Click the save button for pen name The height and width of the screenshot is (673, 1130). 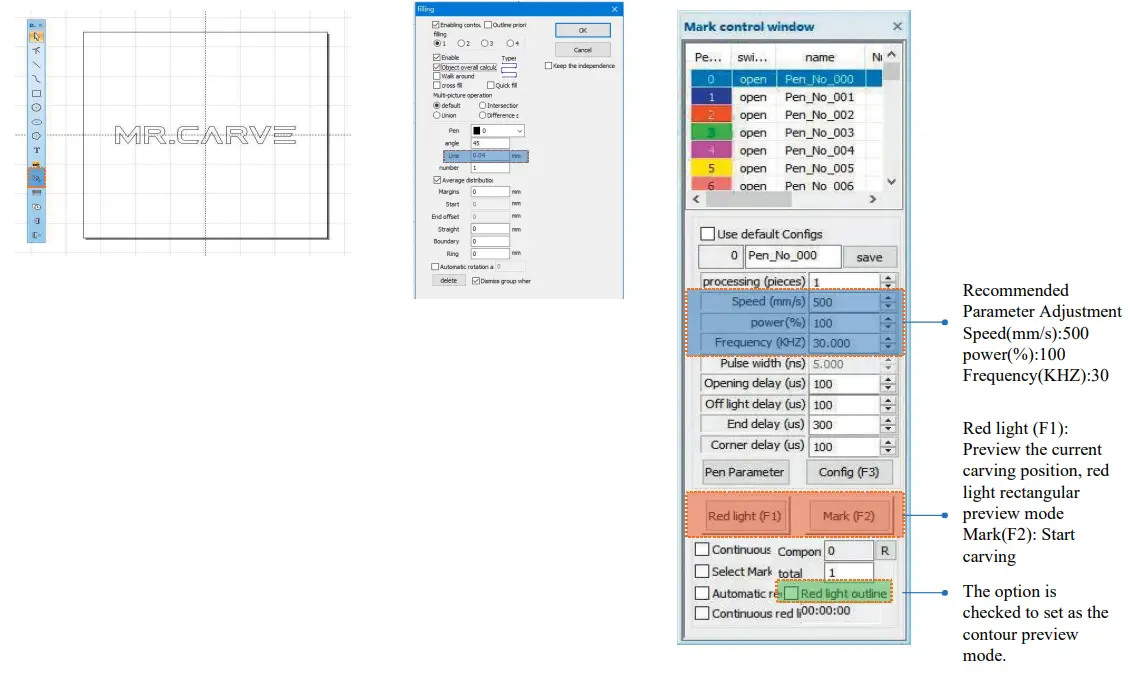click(869, 257)
